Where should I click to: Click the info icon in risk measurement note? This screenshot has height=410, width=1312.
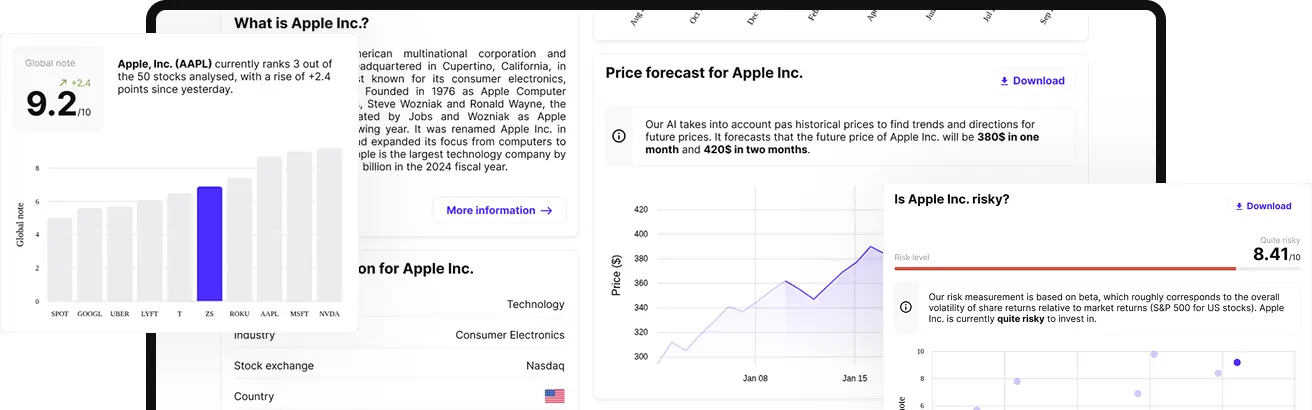pyautogui.click(x=906, y=308)
